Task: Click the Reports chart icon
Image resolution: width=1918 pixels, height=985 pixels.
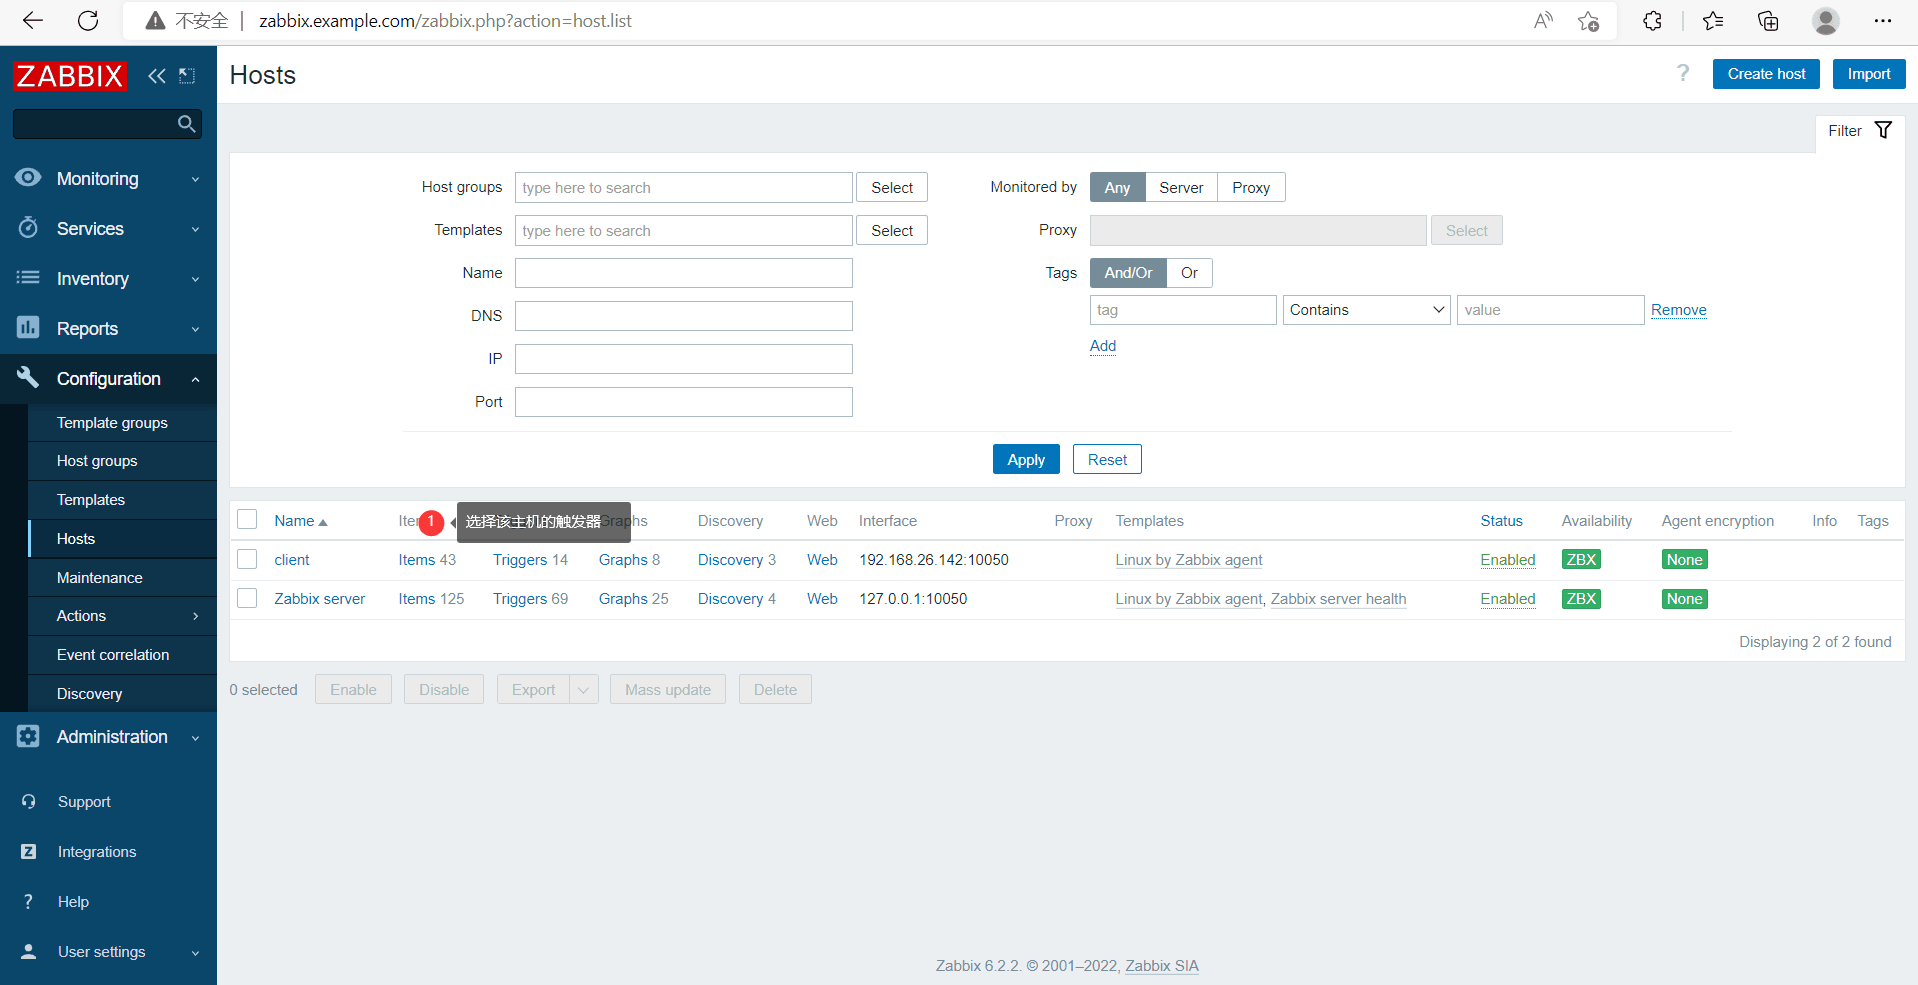Action: (x=28, y=327)
